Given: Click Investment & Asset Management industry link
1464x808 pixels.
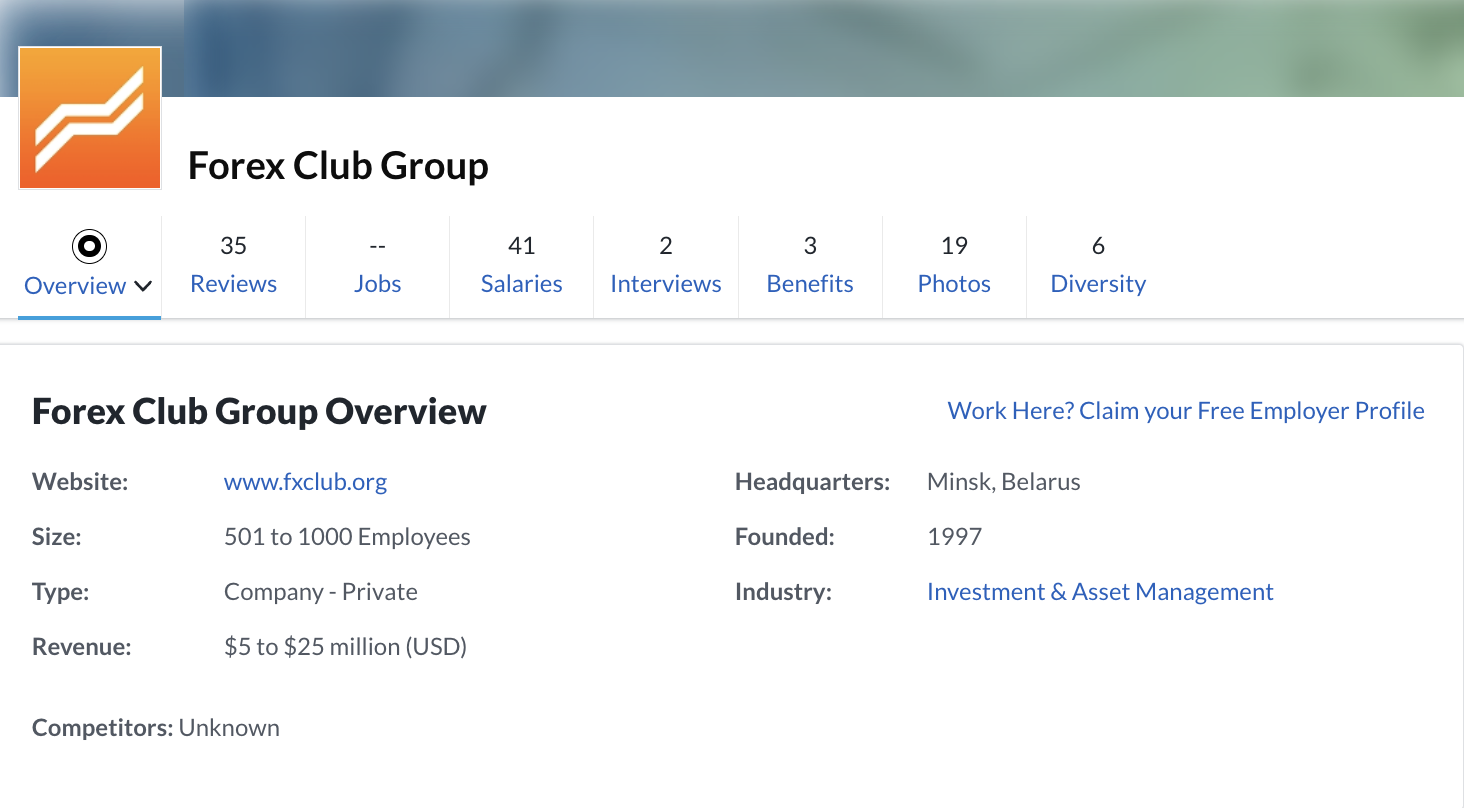Looking at the screenshot, I should tap(1100, 592).
